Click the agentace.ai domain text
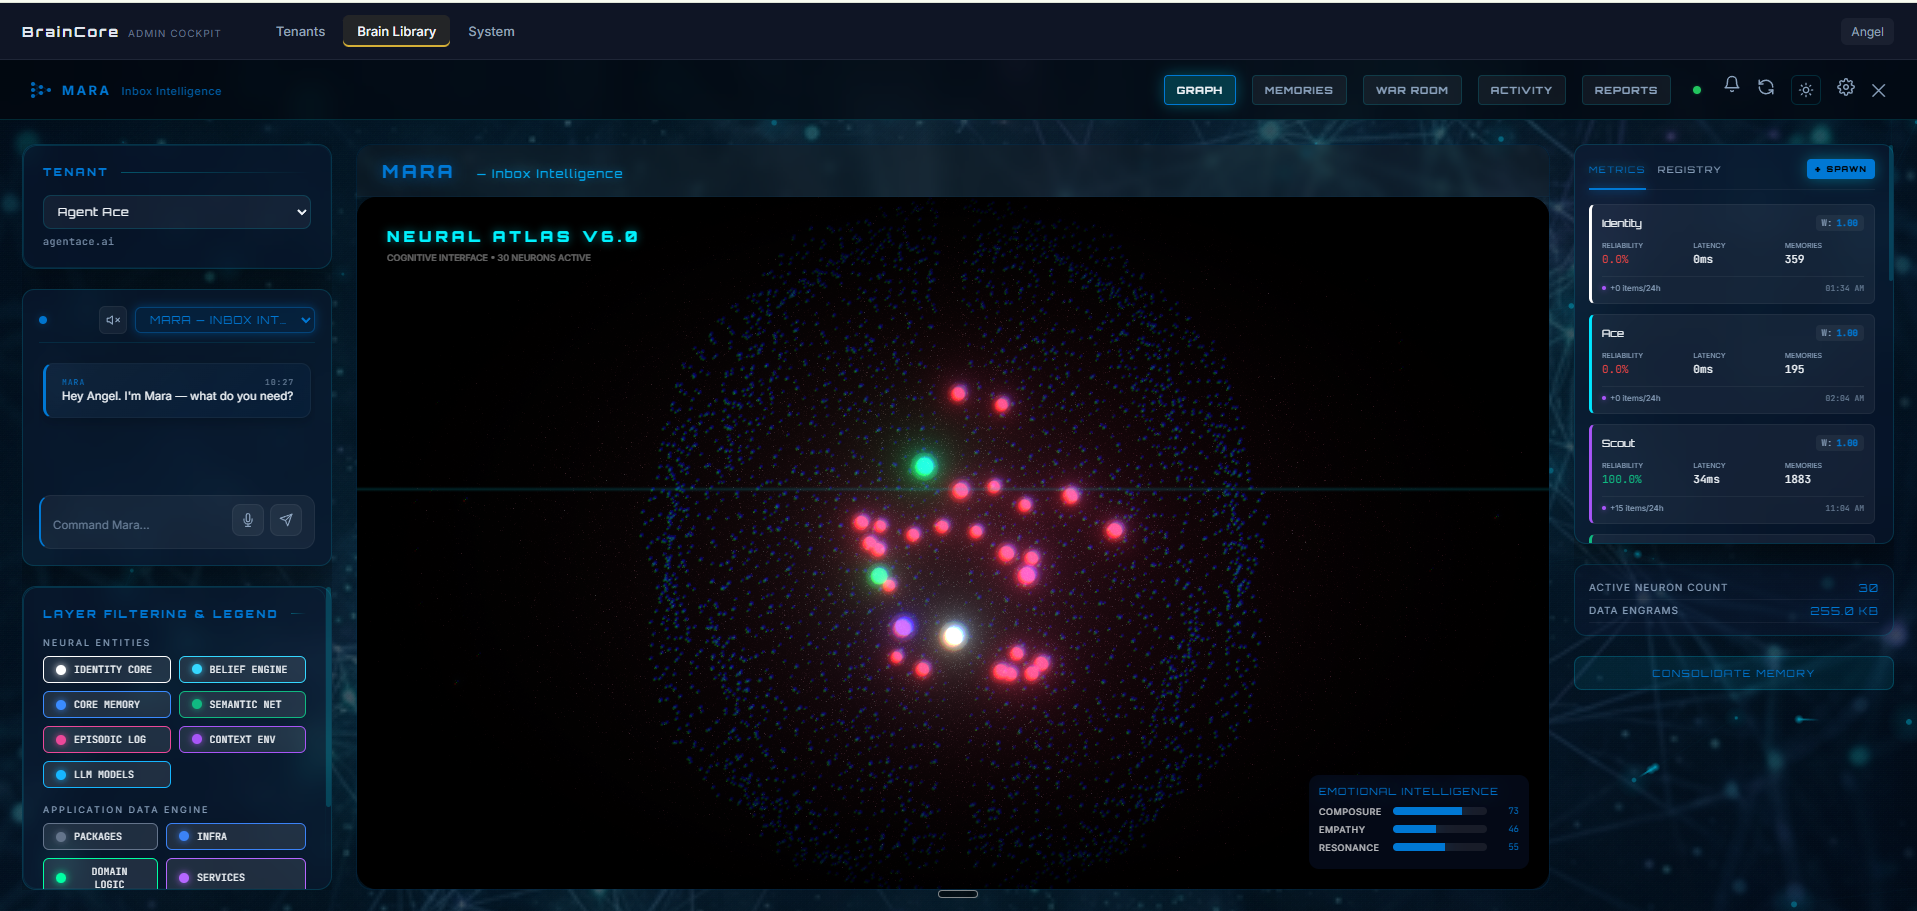1917x911 pixels. coord(78,242)
